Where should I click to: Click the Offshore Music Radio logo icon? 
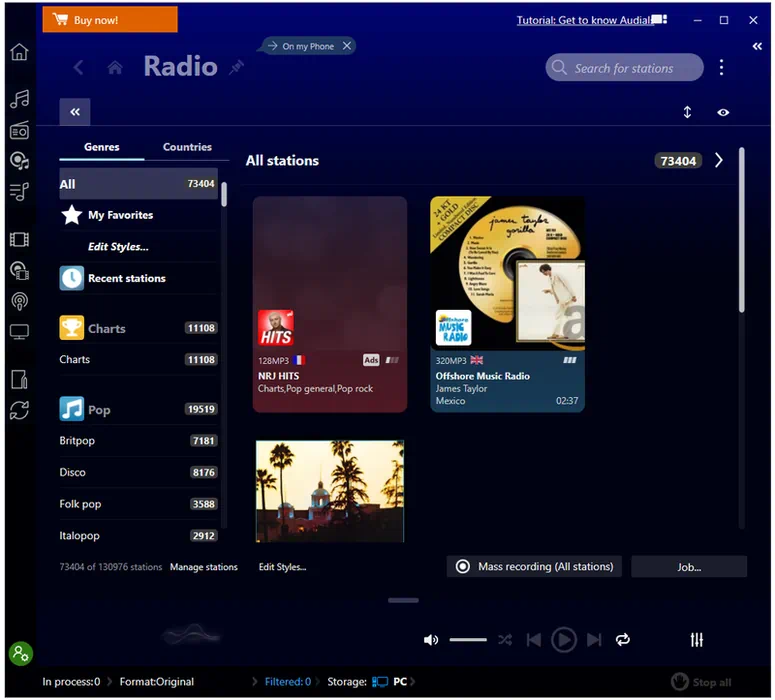(x=454, y=328)
